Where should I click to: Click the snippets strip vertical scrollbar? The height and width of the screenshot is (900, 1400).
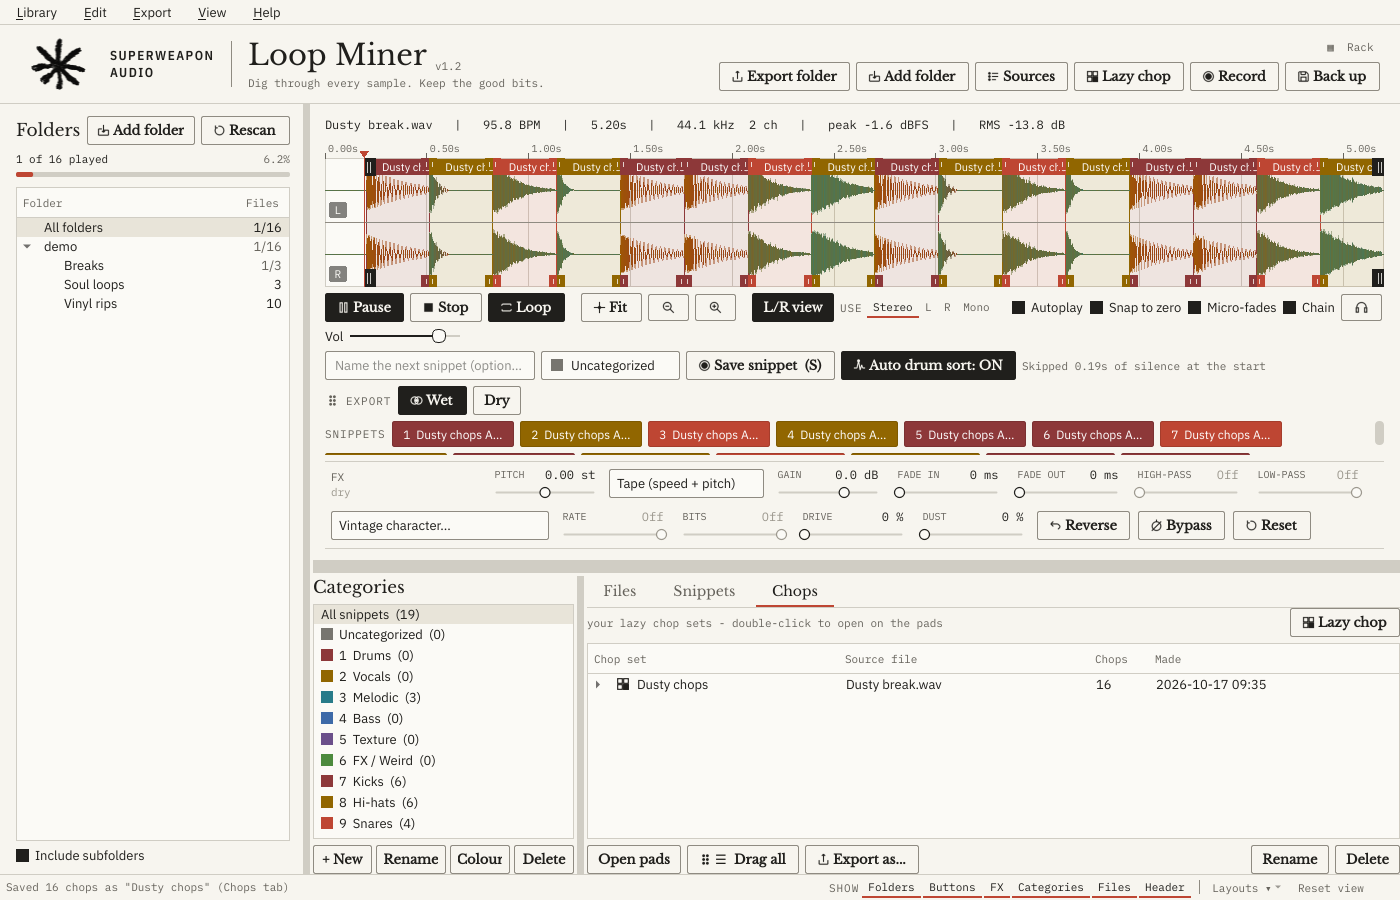(x=1379, y=433)
